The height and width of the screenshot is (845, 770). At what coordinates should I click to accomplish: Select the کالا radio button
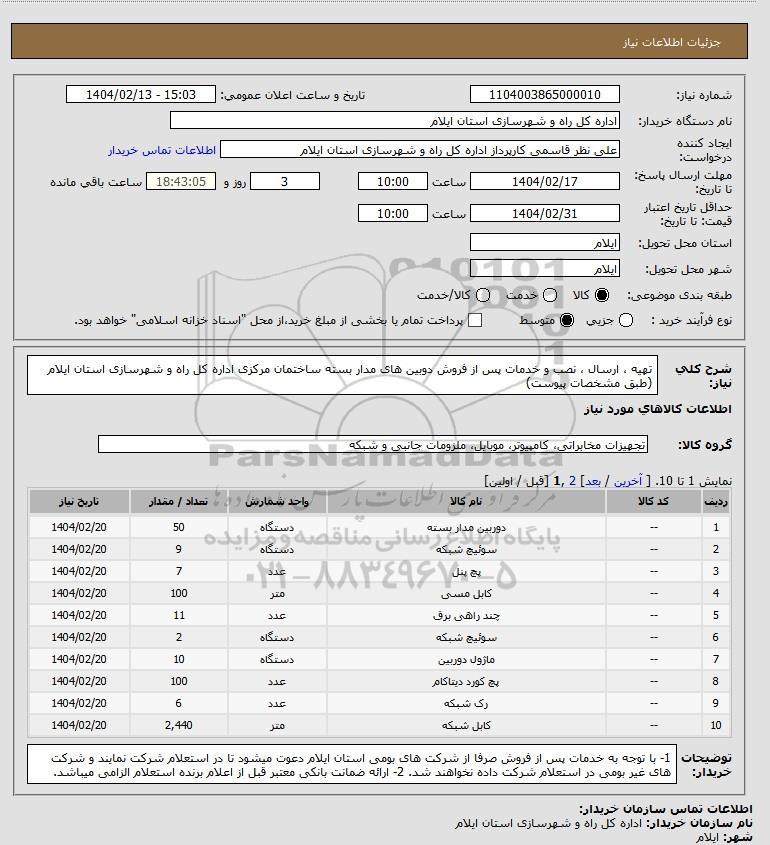(x=601, y=295)
